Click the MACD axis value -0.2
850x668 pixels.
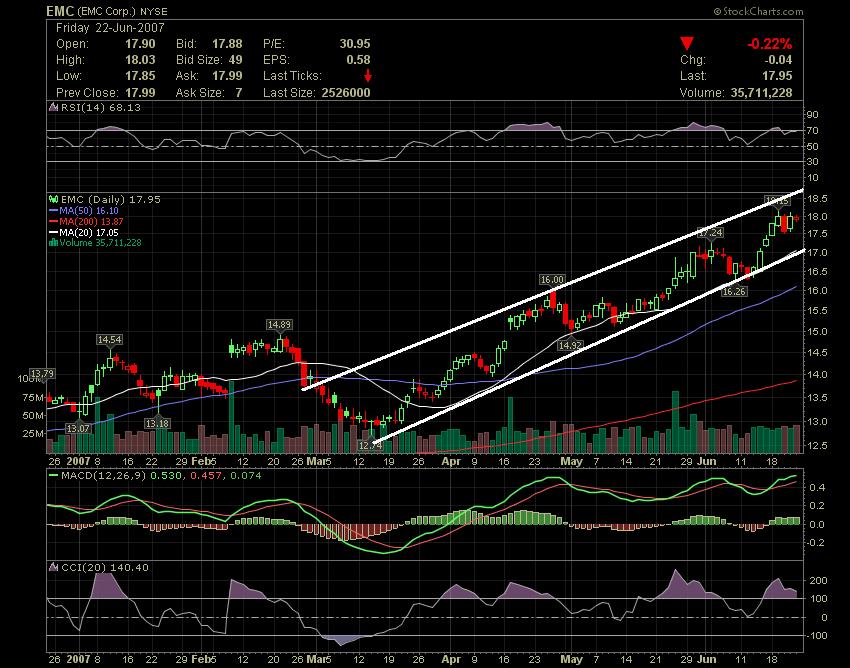click(x=815, y=543)
